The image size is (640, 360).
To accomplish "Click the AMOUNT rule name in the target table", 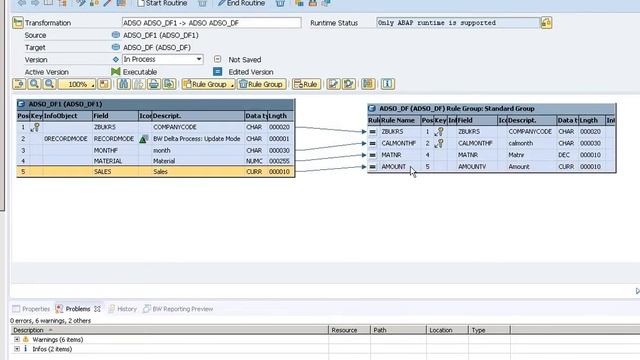I will [393, 167].
